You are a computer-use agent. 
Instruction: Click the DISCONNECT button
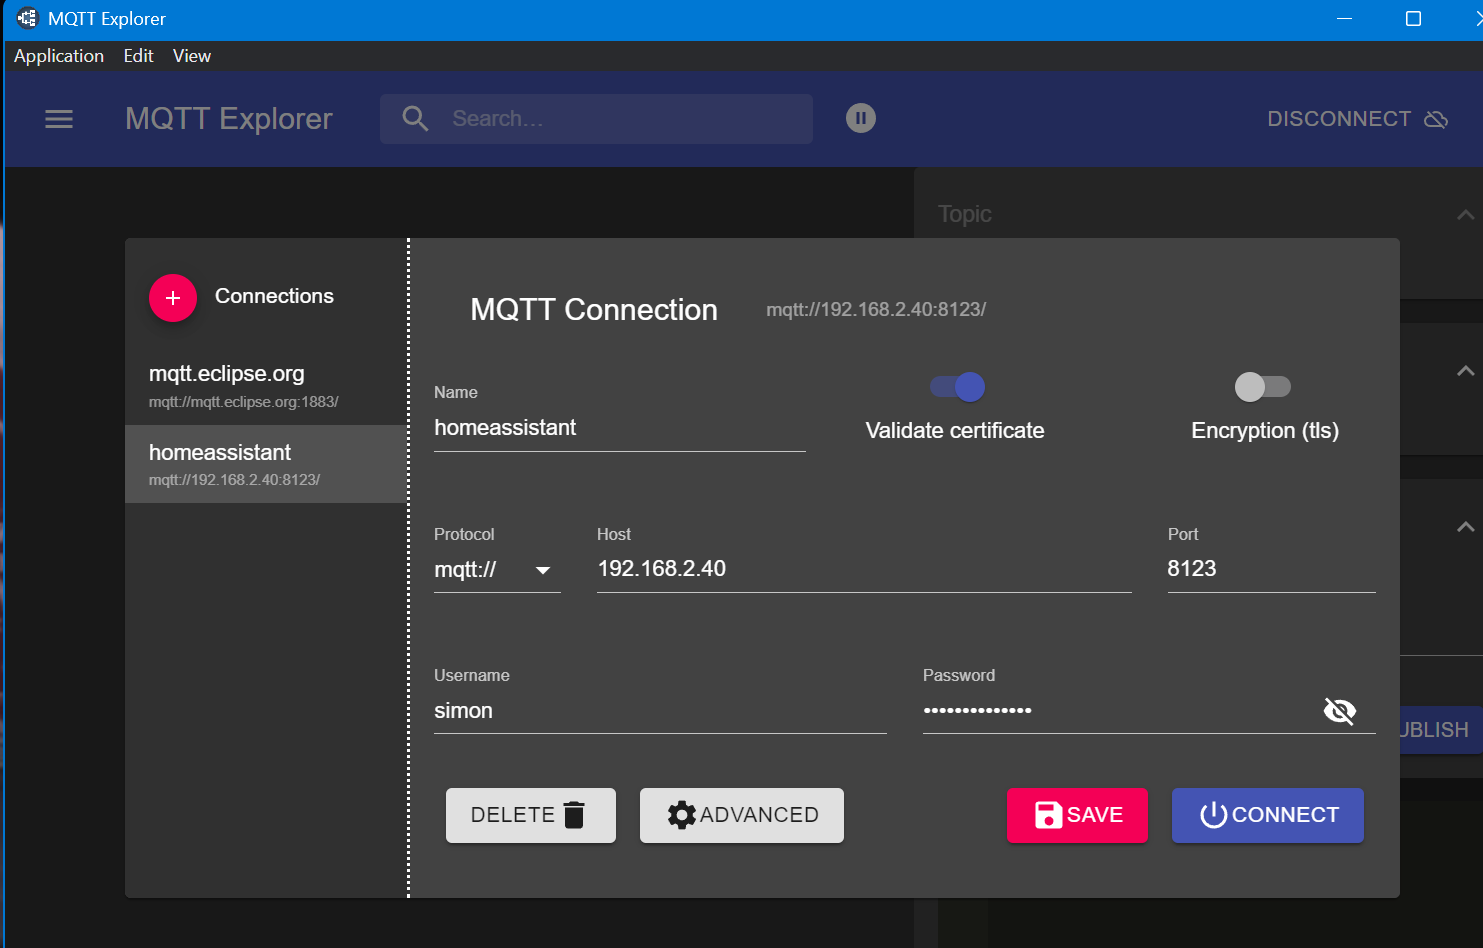tap(1357, 119)
